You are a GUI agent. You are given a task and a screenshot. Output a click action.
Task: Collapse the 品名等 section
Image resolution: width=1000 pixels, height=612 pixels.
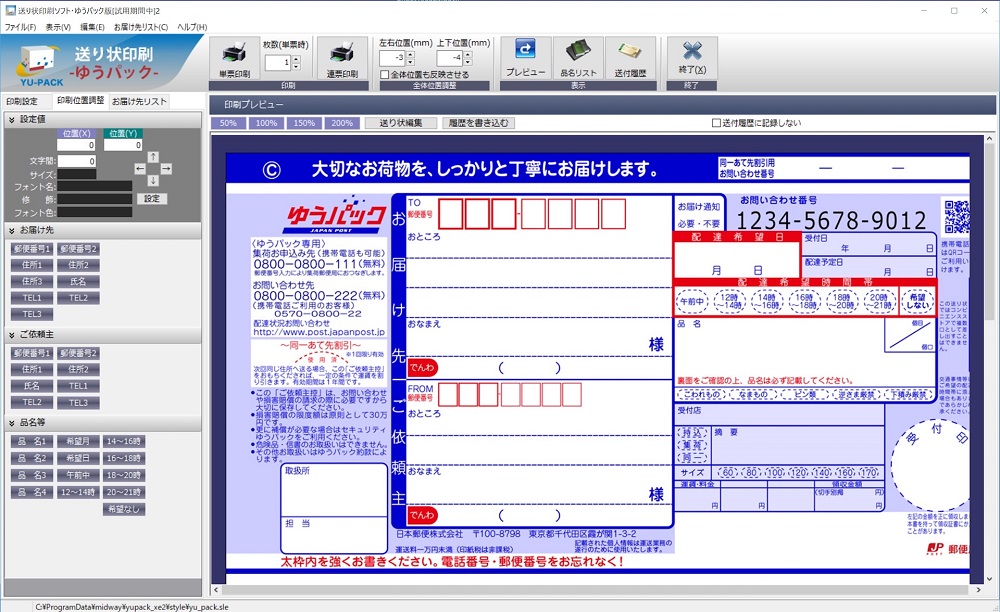click(x=11, y=423)
